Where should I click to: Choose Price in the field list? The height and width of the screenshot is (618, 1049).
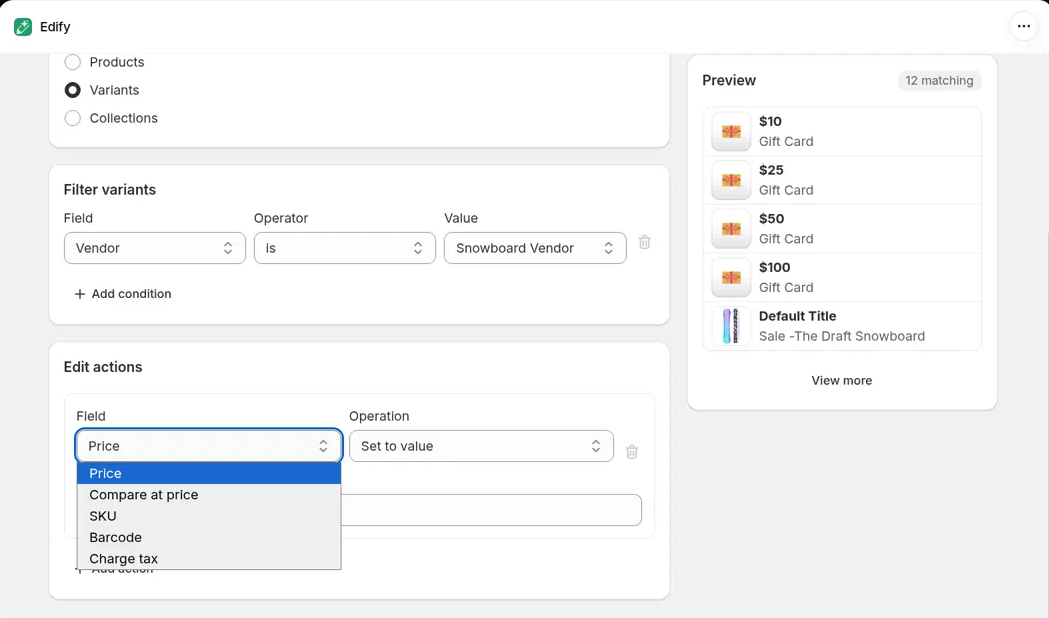click(x=209, y=474)
